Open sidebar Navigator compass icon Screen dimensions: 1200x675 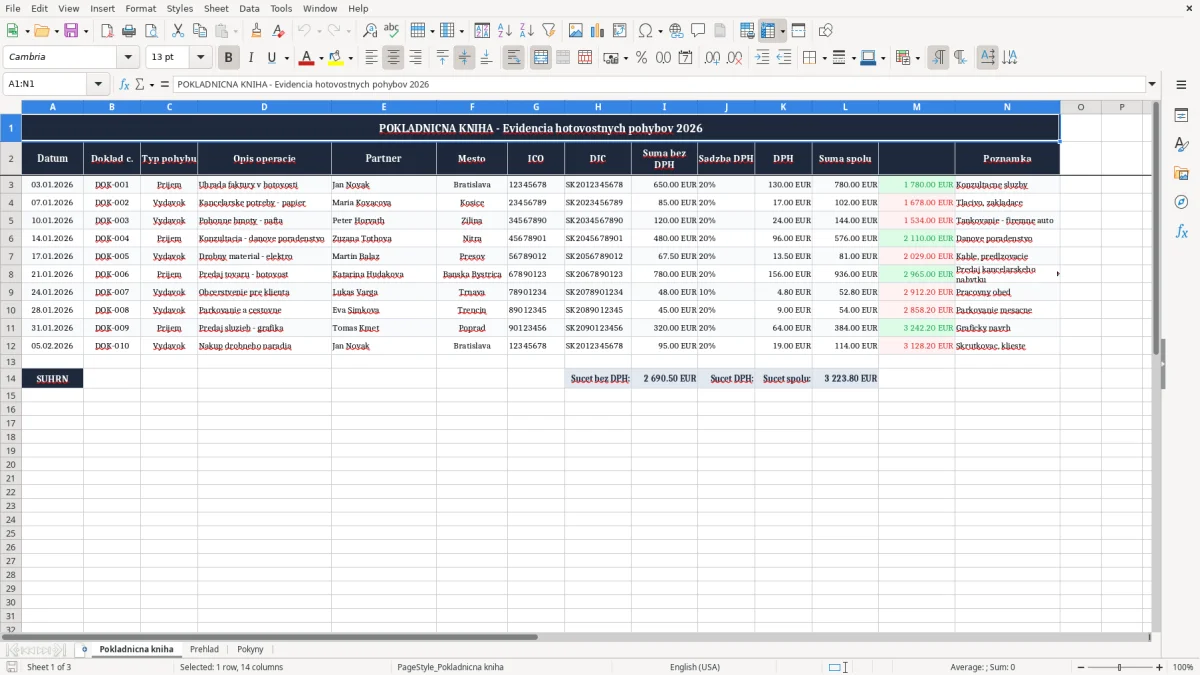[1181, 202]
